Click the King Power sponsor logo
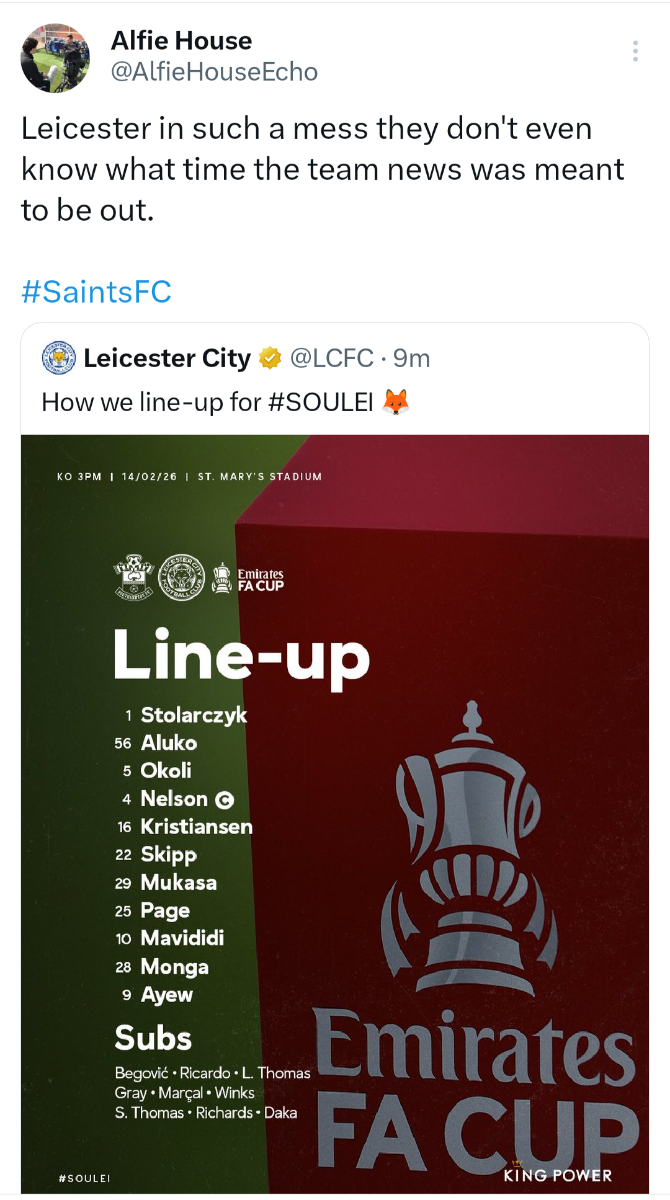 (557, 1171)
